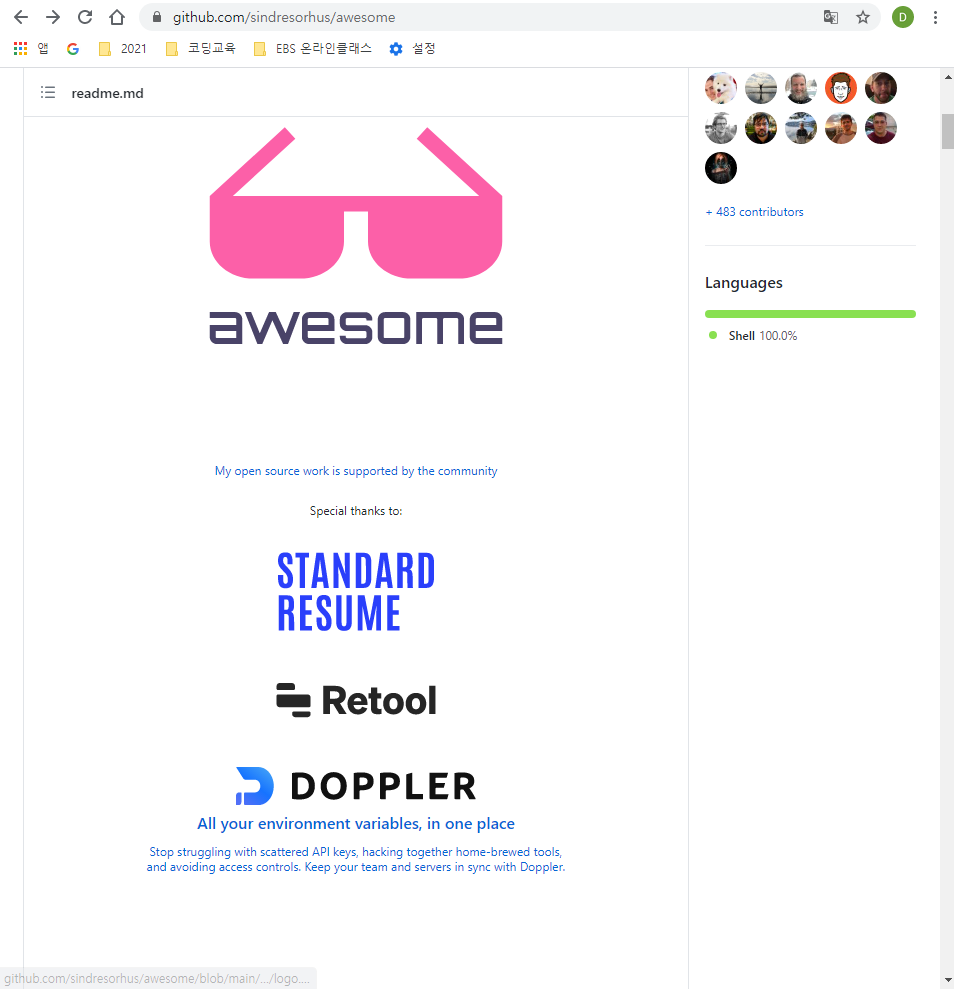Click the 'Languages' sidebar heading
This screenshot has width=954, height=989.
pos(743,283)
